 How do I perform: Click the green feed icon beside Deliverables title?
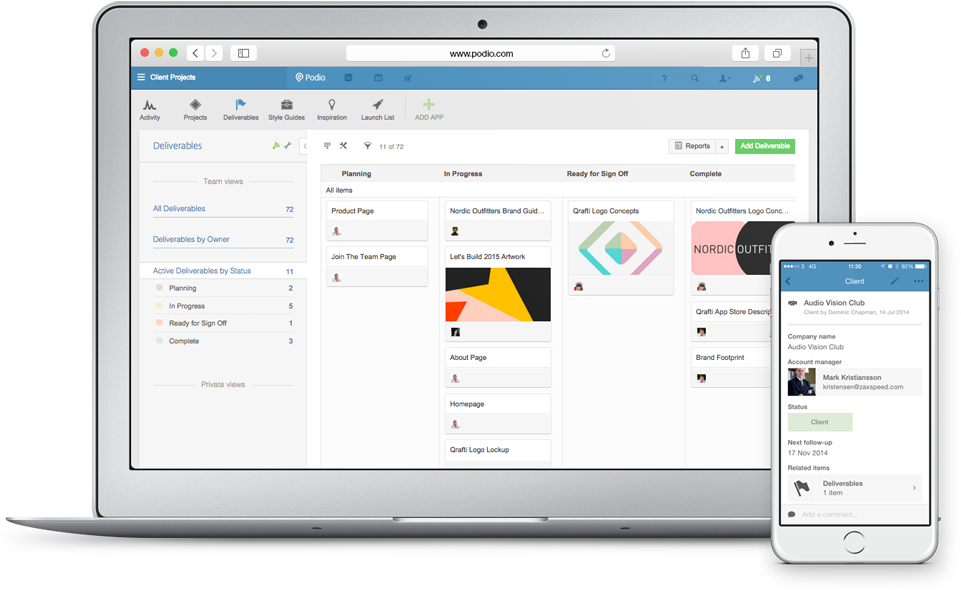pyautogui.click(x=276, y=145)
